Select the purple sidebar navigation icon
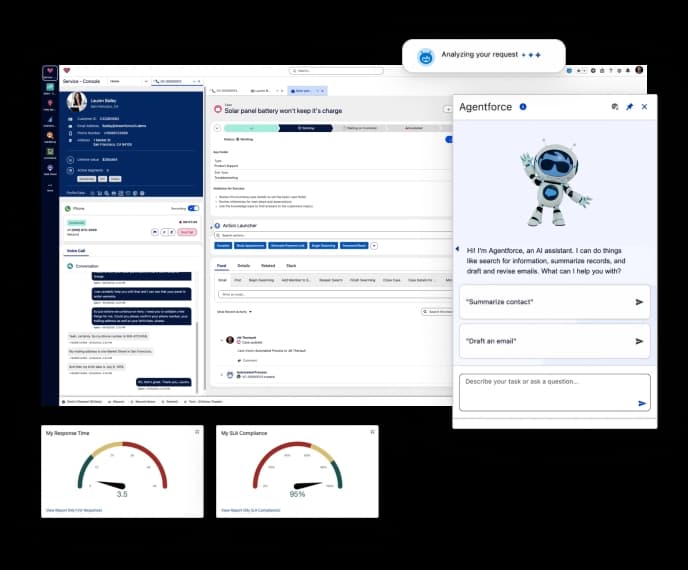This screenshot has width=688, height=570. tap(50, 168)
